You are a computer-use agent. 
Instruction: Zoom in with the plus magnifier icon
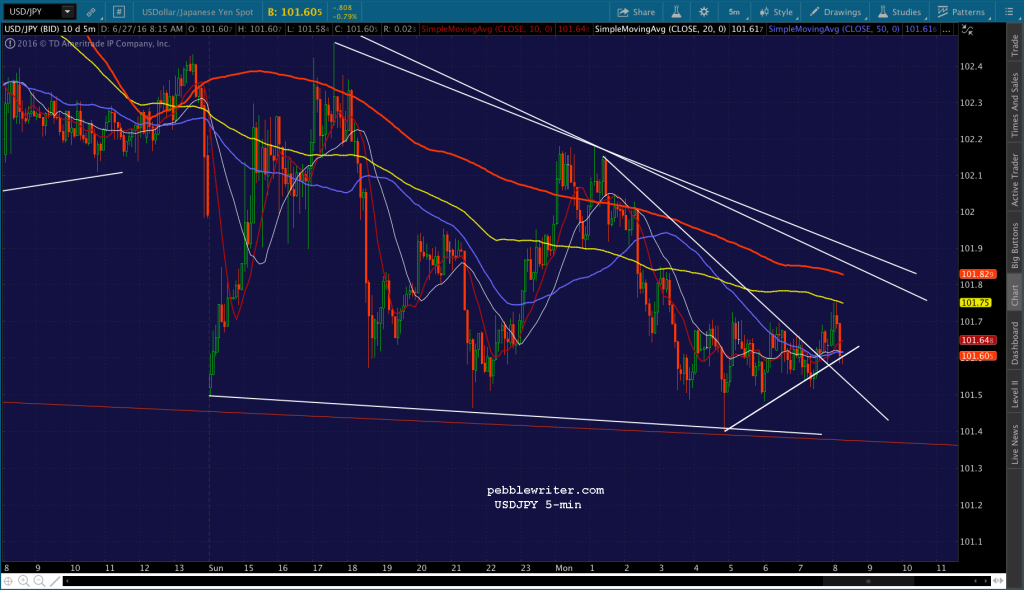pos(24,581)
